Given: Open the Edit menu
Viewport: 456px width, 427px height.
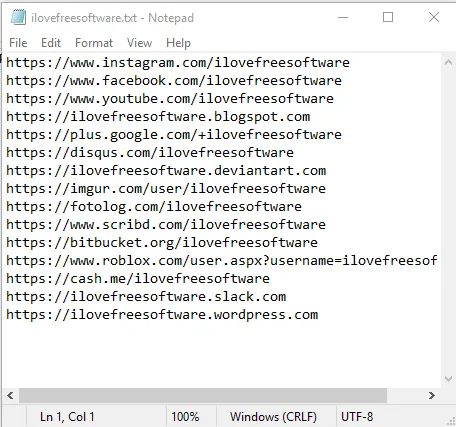Looking at the screenshot, I should click(51, 43).
